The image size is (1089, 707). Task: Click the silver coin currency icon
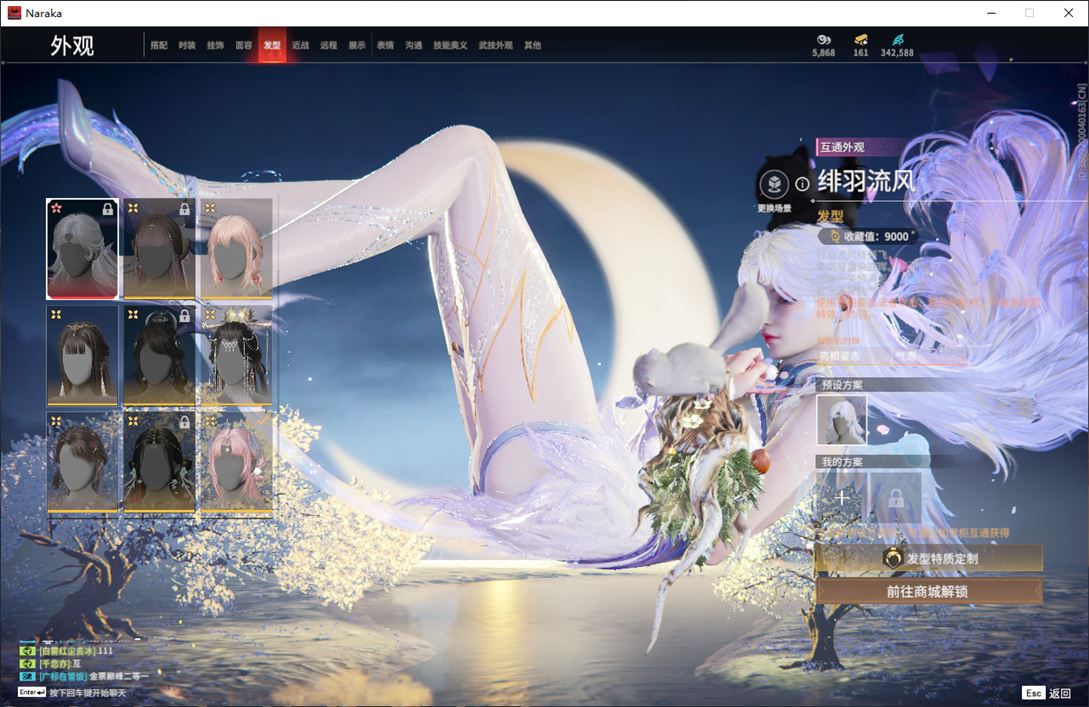(x=823, y=40)
